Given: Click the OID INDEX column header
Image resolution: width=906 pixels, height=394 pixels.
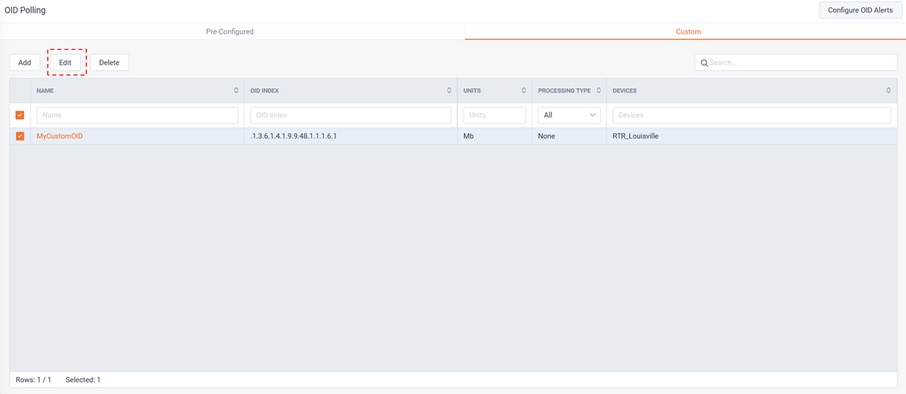Looking at the screenshot, I should 265,91.
